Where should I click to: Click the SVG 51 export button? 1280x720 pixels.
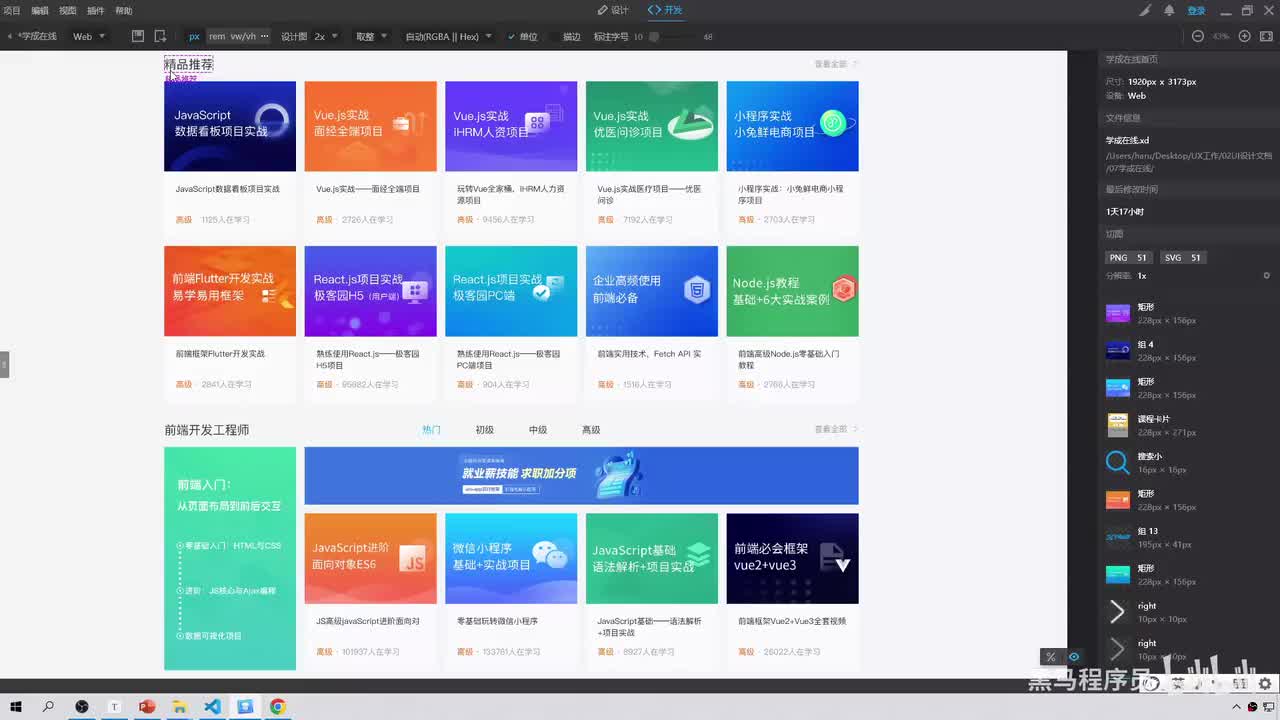pos(1183,257)
